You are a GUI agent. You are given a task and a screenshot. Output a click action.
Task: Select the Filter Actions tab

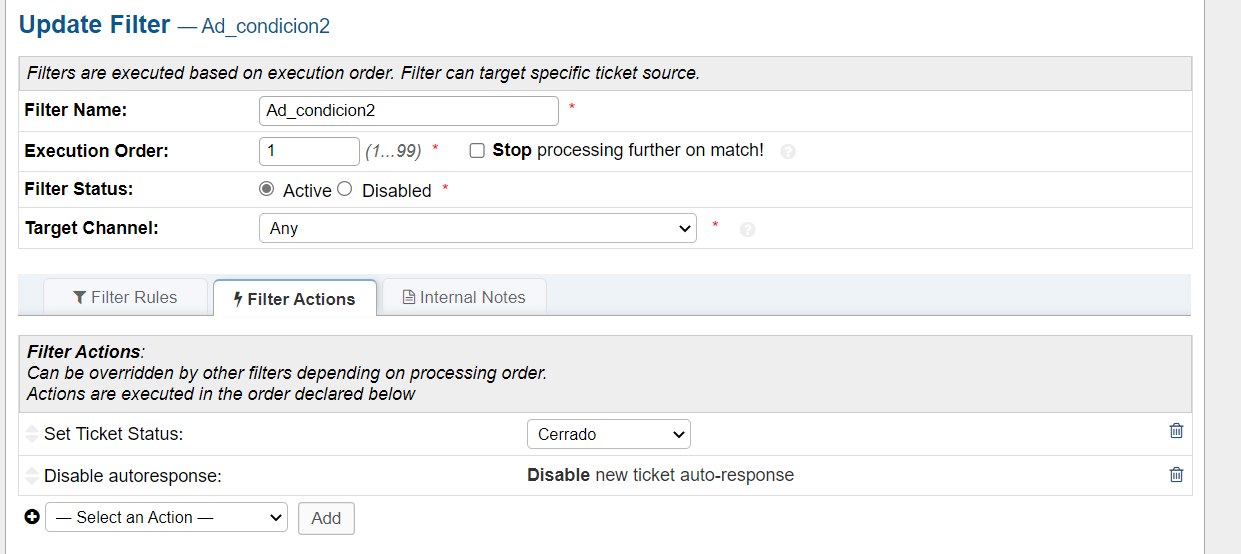[x=294, y=298]
